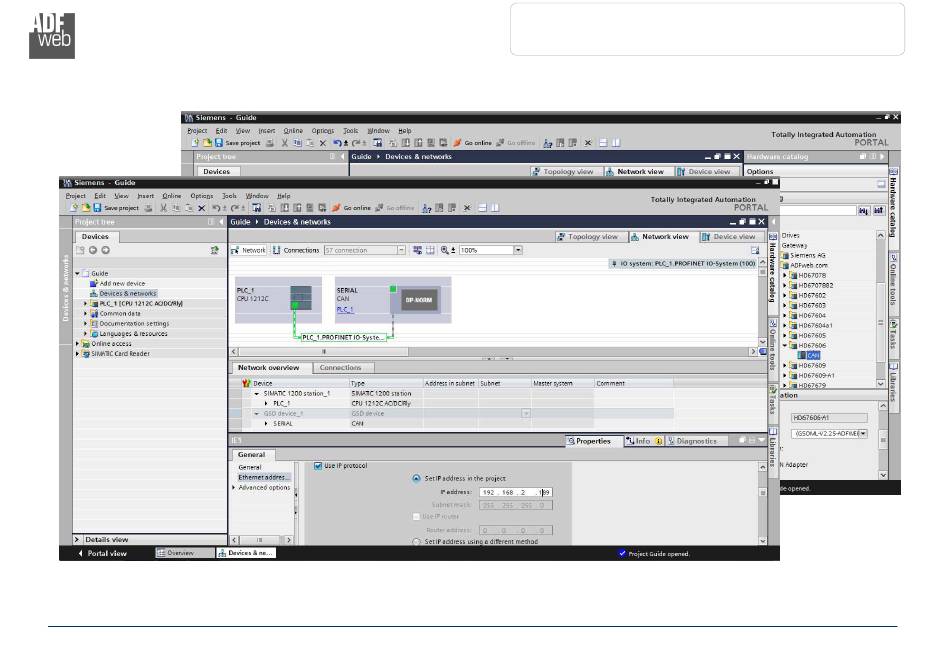Click the back window hardware catalog vertical scrollbar
Screen dimensions: 950x659
[881, 310]
